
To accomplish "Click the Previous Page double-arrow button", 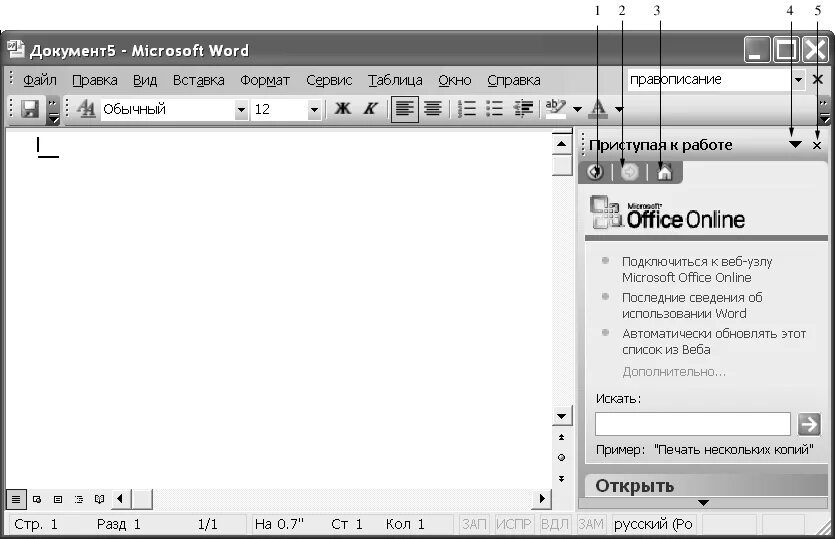I will tap(561, 437).
